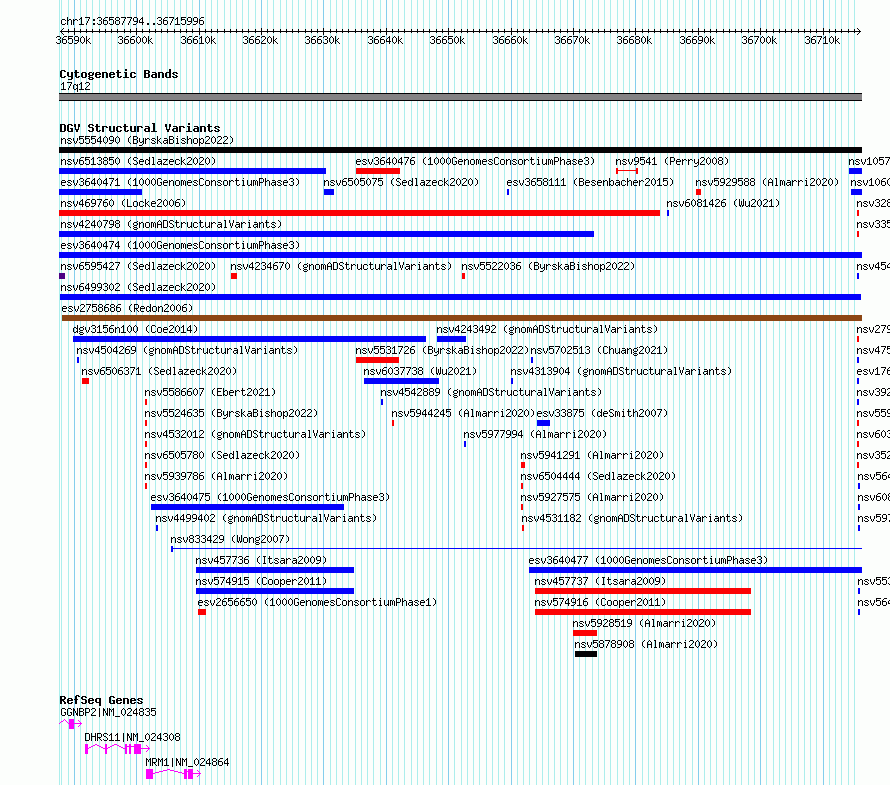Viewport: 890px width, 785px height.
Task: Click nsv574915 (Cooper2011) variant label
Action: point(261,581)
